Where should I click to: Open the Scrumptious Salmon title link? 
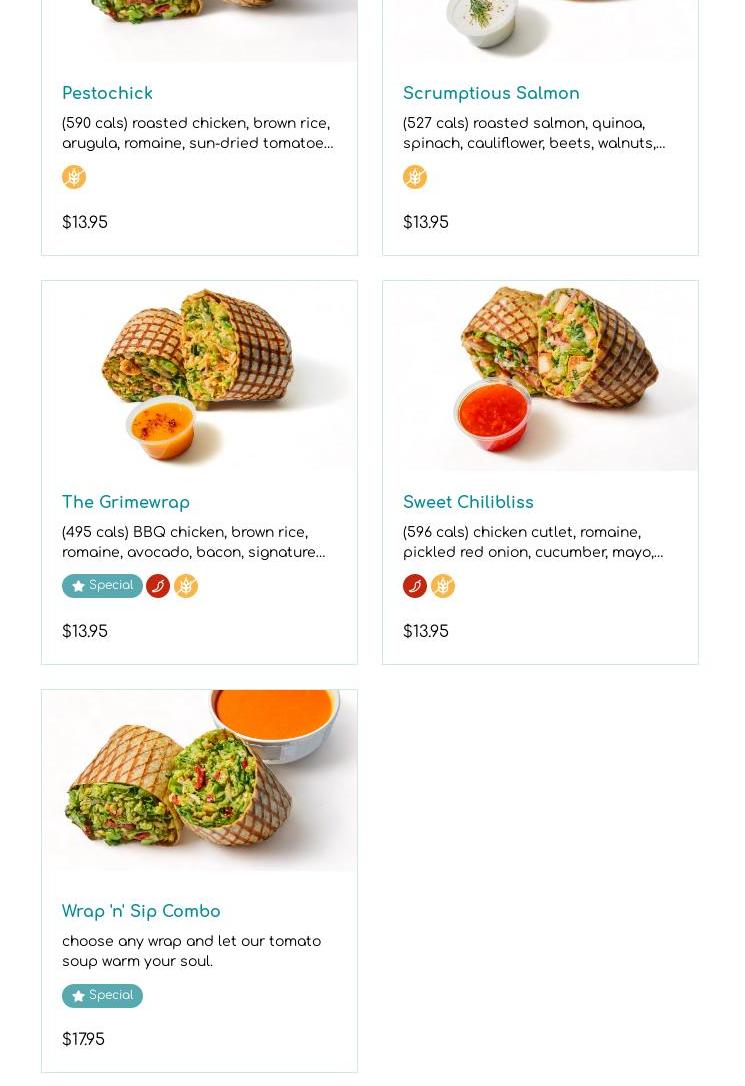pos(491,93)
